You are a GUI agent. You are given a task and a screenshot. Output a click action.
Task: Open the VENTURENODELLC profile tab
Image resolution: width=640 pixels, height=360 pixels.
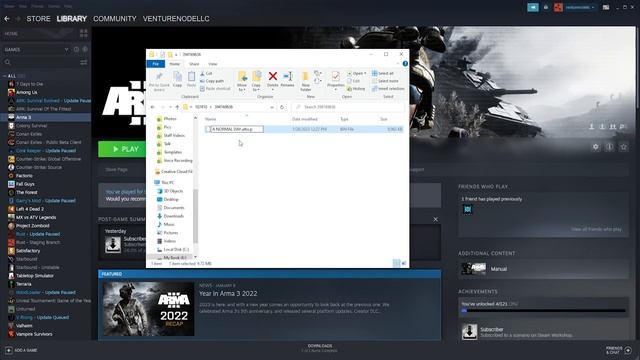click(x=176, y=19)
